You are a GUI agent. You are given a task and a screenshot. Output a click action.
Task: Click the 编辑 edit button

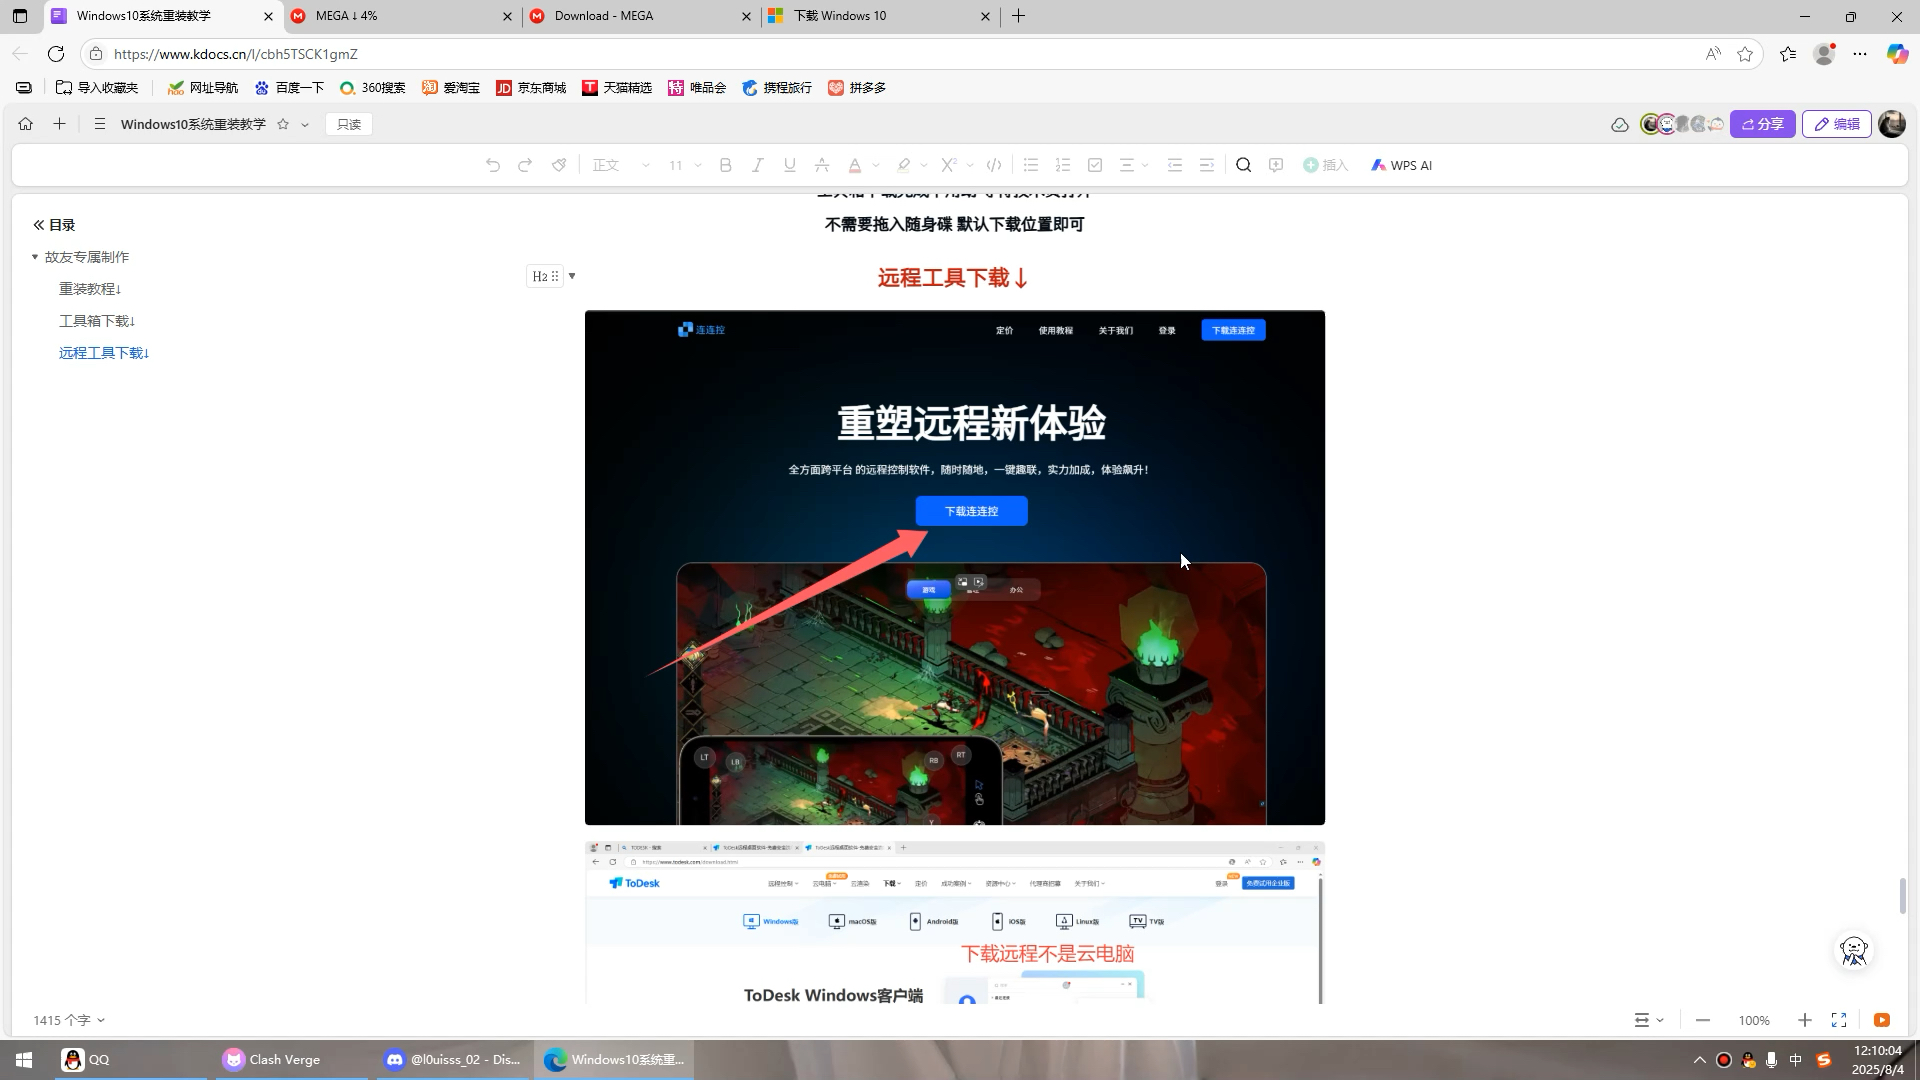(1837, 124)
